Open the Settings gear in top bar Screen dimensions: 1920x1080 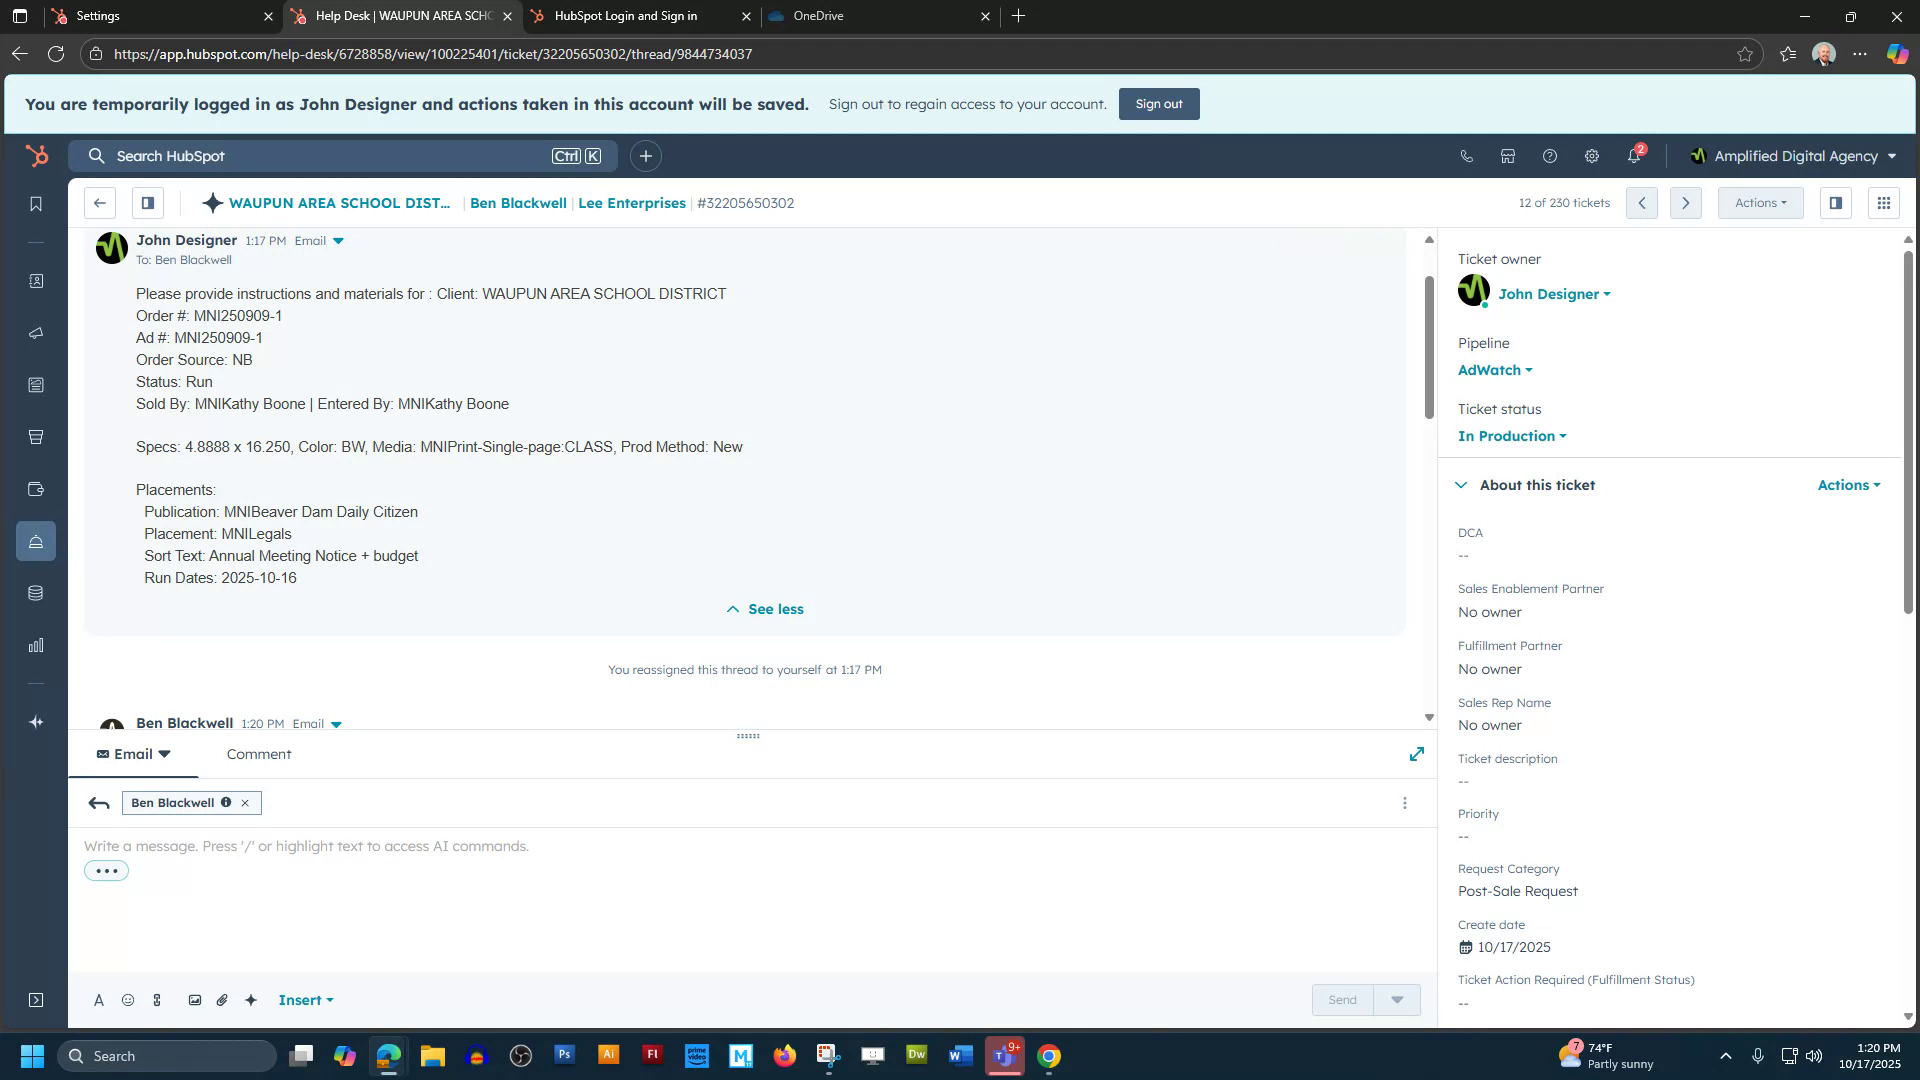point(1590,156)
